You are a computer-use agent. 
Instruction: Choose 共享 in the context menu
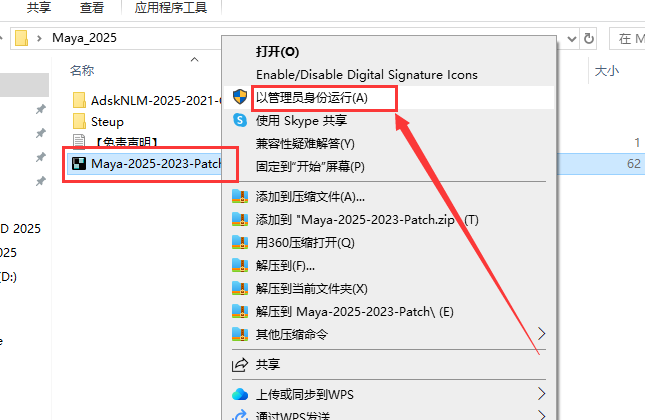tap(268, 364)
